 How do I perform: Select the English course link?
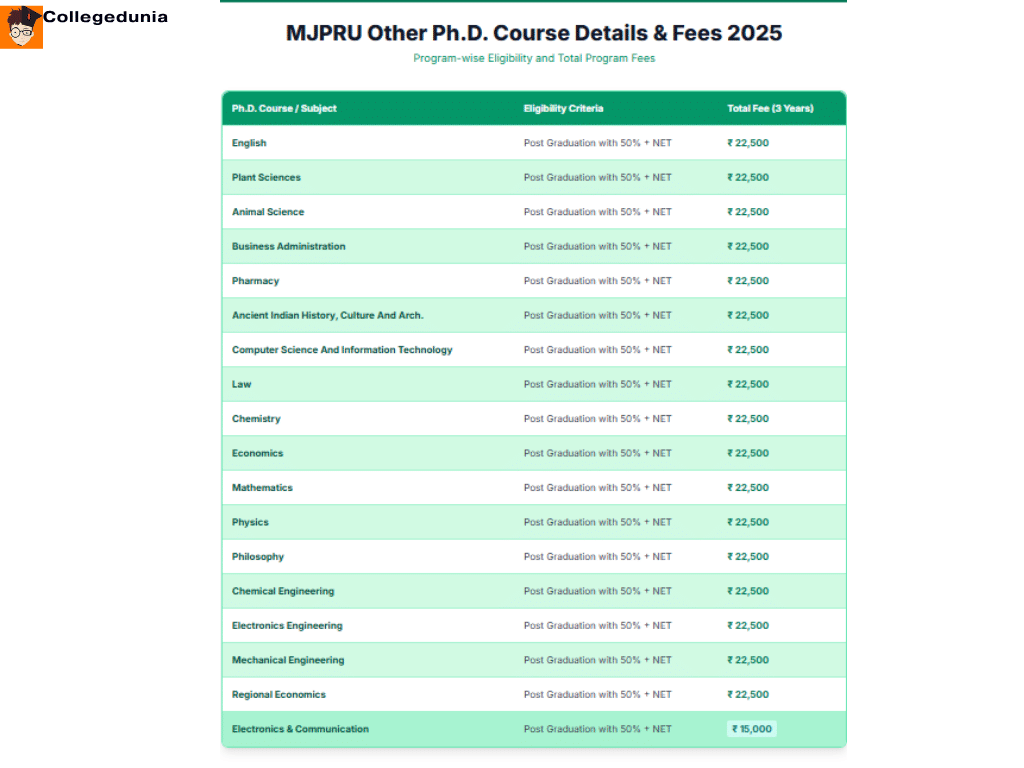[249, 143]
